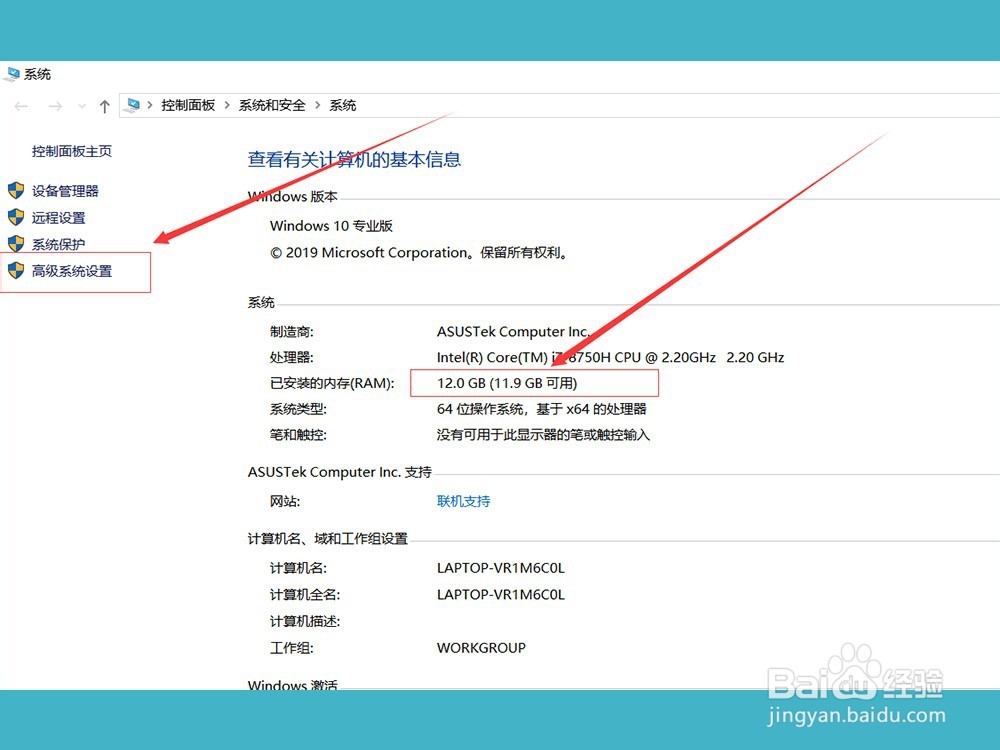This screenshot has height=750, width=1000.
Task: Click the Back navigation arrow
Action: (21, 106)
